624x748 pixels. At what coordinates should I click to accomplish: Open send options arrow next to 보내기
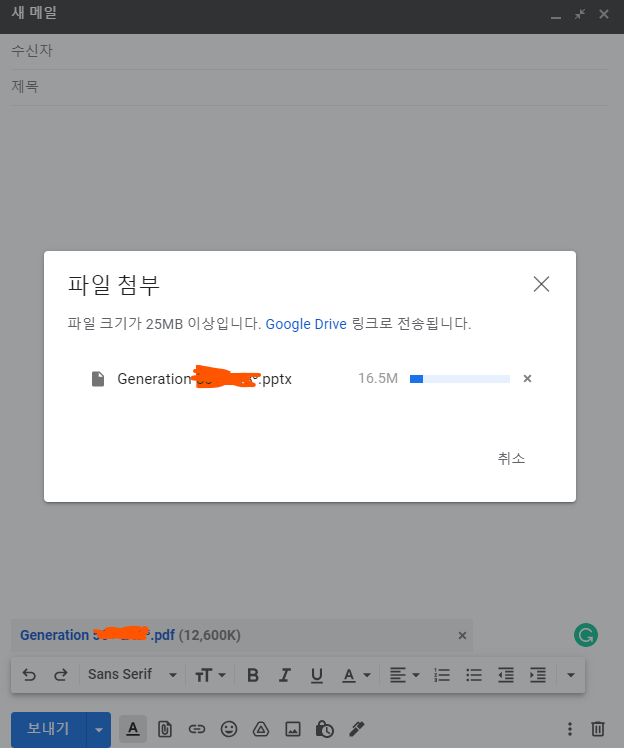click(x=99, y=729)
